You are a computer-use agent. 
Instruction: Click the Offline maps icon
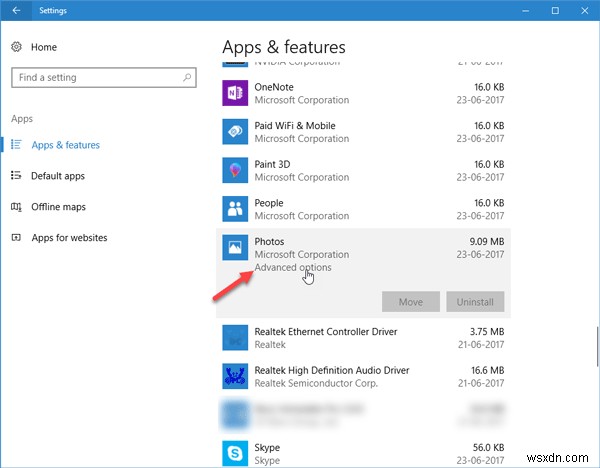coord(16,207)
